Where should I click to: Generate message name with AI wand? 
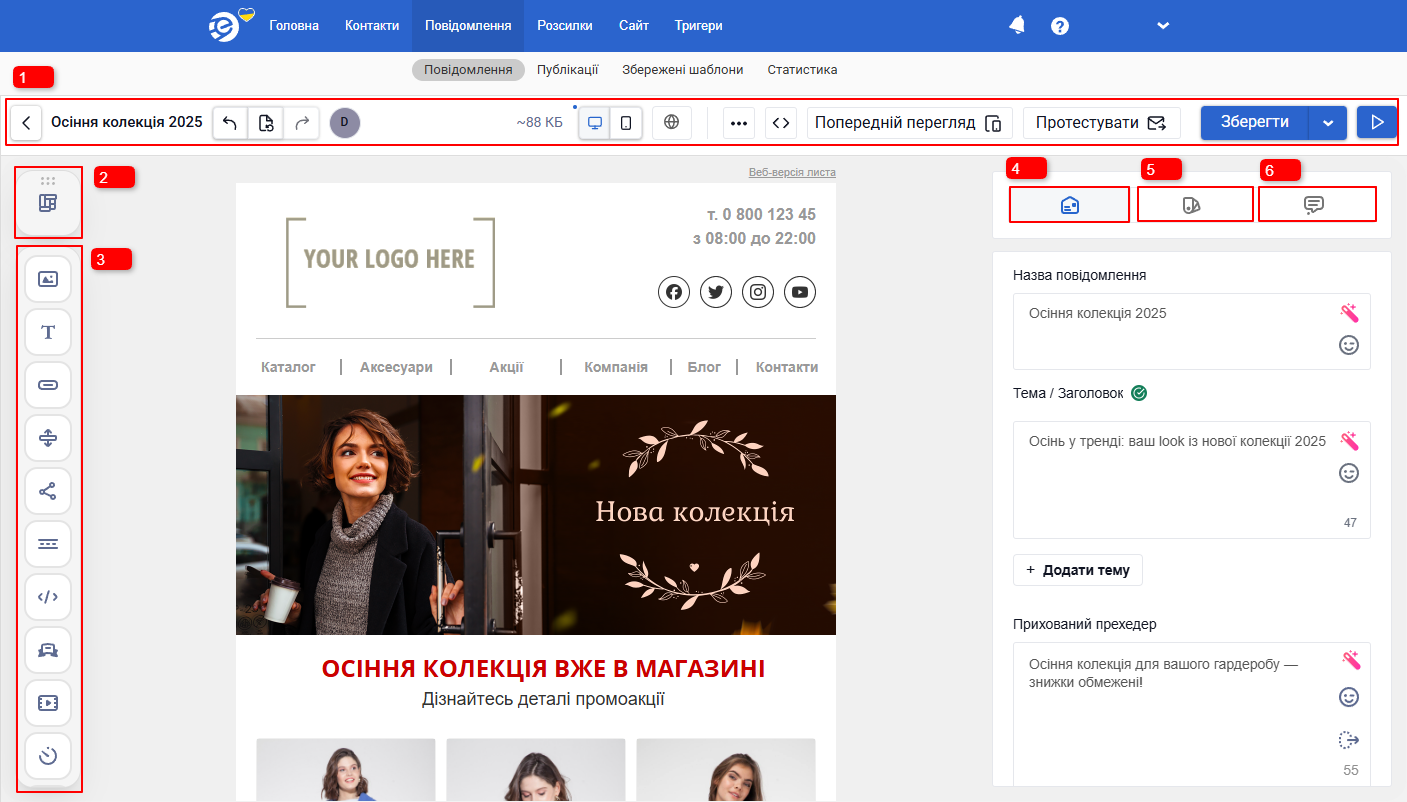(x=1350, y=313)
